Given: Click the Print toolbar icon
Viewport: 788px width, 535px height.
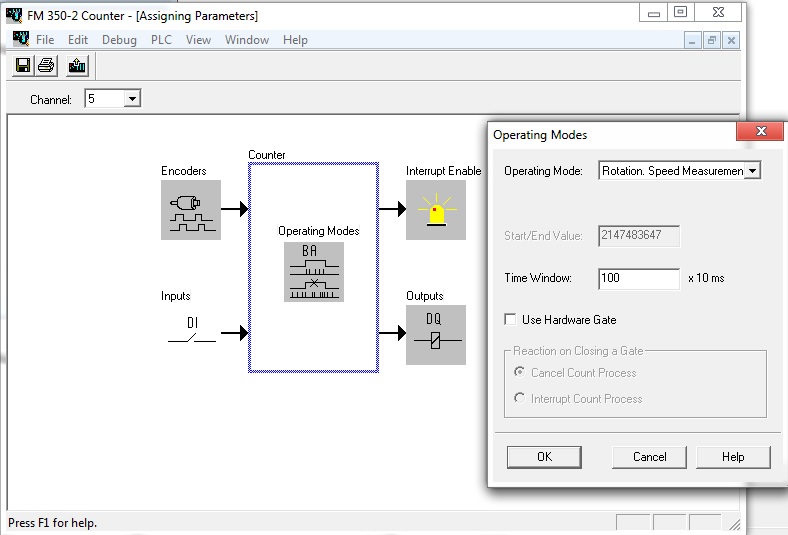Looking at the screenshot, I should pyautogui.click(x=46, y=65).
